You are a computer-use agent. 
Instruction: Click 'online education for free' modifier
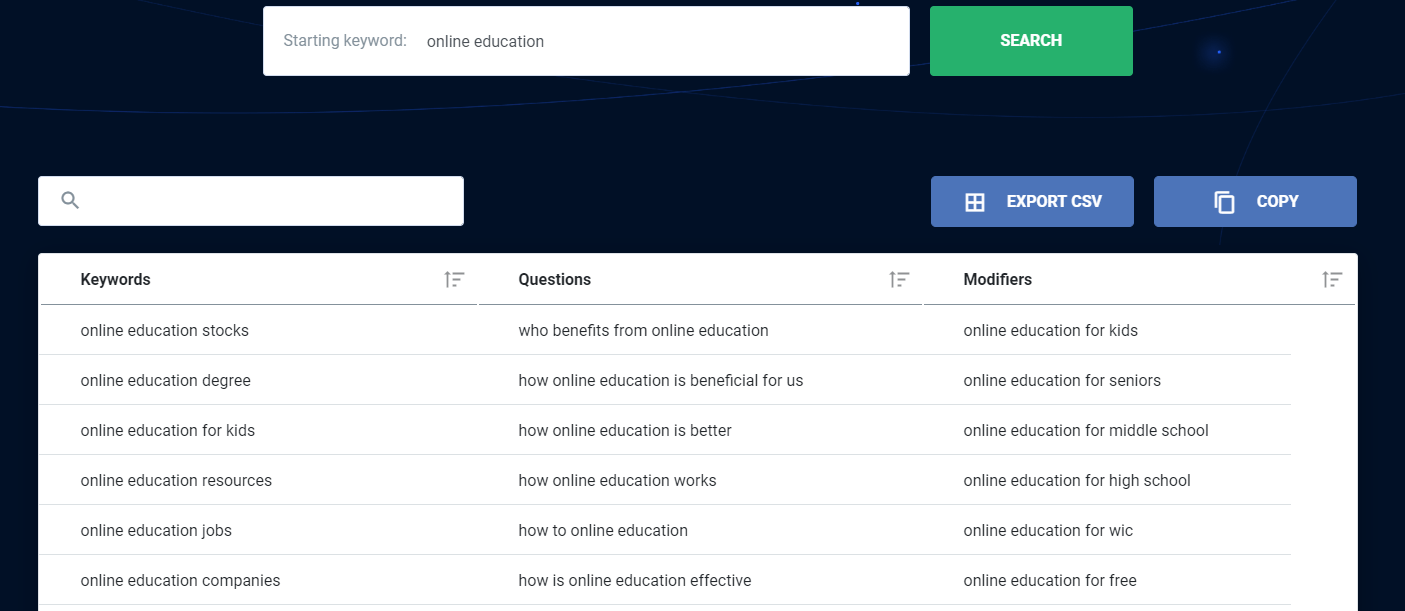click(x=1049, y=581)
